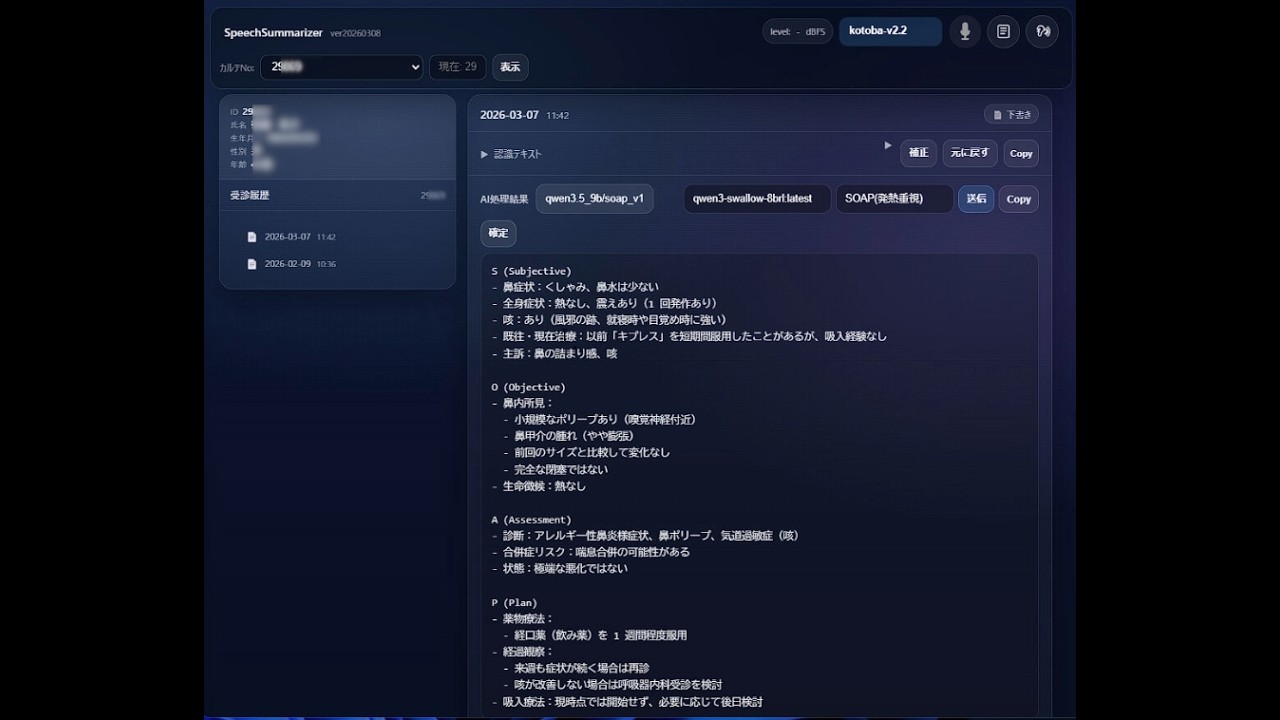Copy the AI result with Copy button
The image size is (1280, 720).
pyautogui.click(x=1019, y=199)
